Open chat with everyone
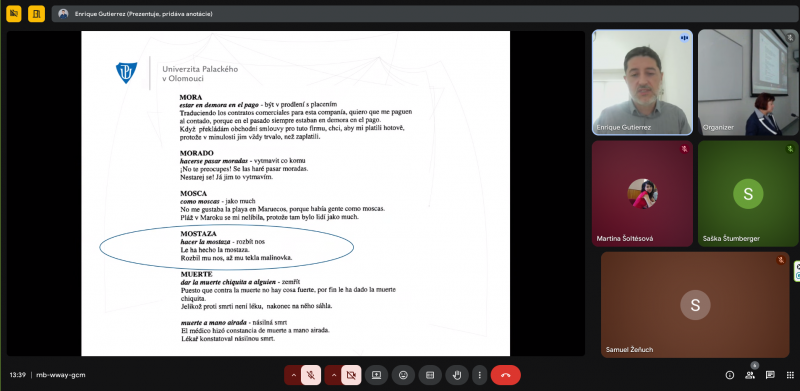 tap(770, 375)
